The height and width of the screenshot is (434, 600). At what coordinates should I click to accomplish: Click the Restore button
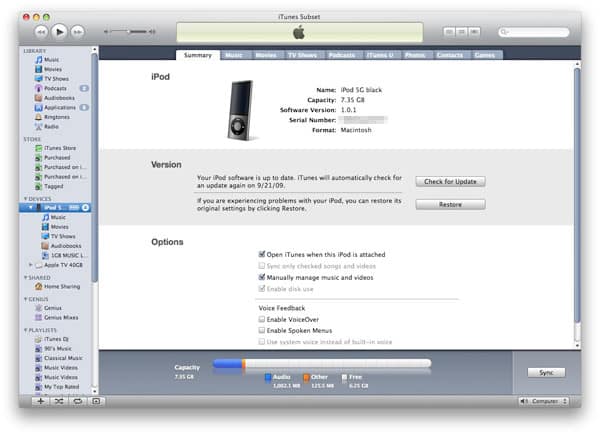coord(450,205)
